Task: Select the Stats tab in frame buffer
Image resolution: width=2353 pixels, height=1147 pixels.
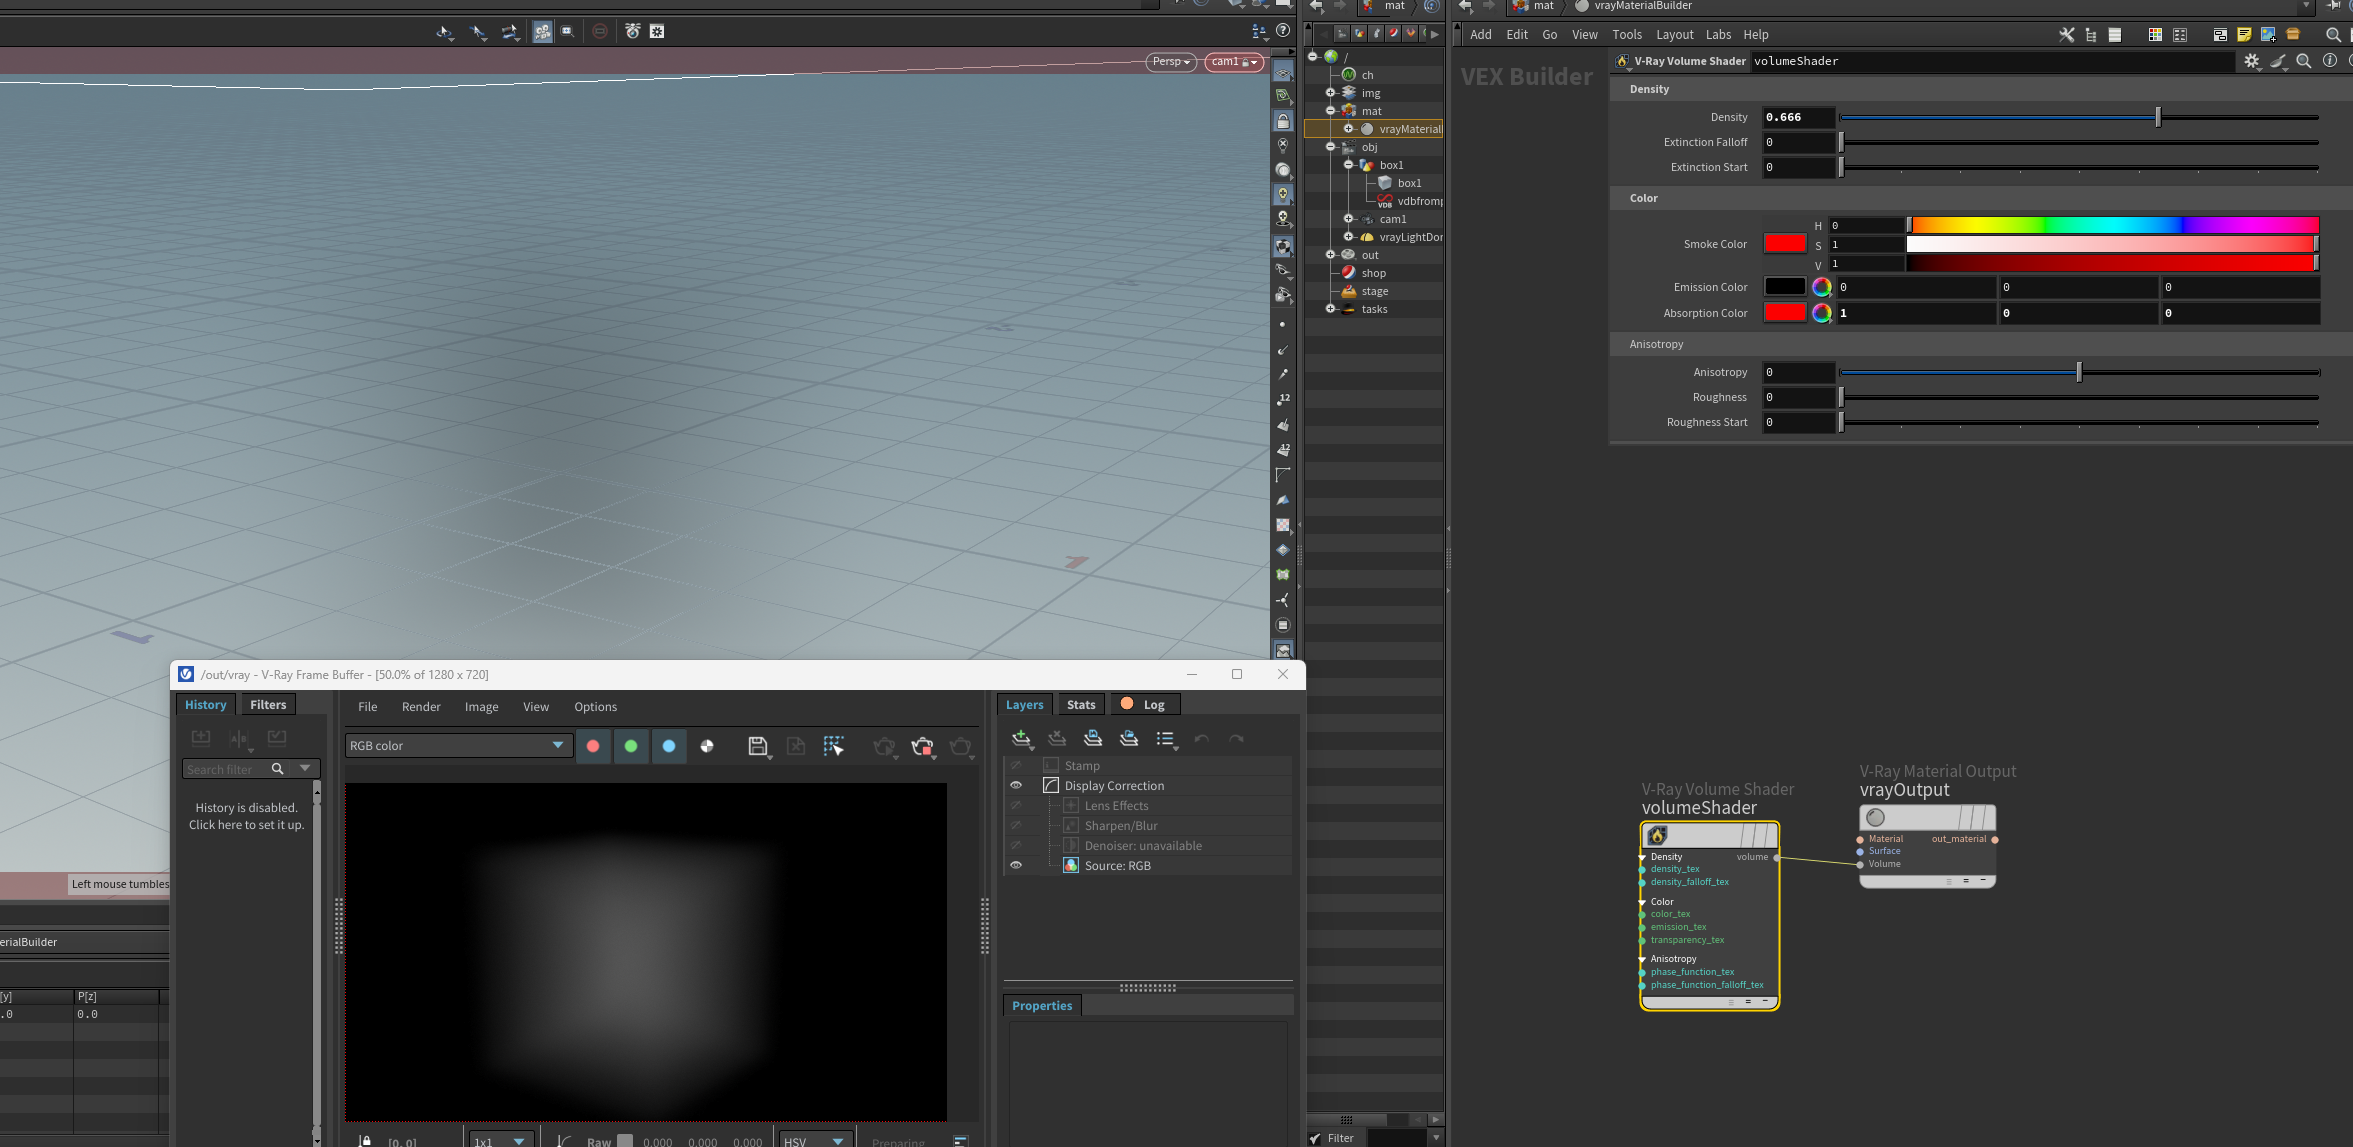Action: [x=1082, y=704]
